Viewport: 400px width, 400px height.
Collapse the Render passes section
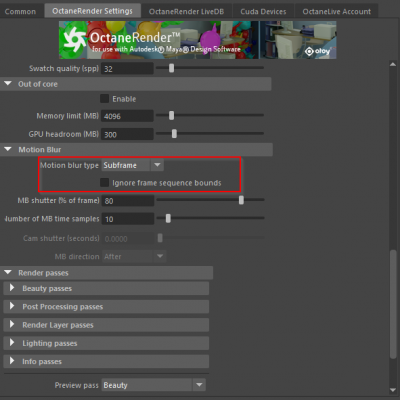click(8, 273)
